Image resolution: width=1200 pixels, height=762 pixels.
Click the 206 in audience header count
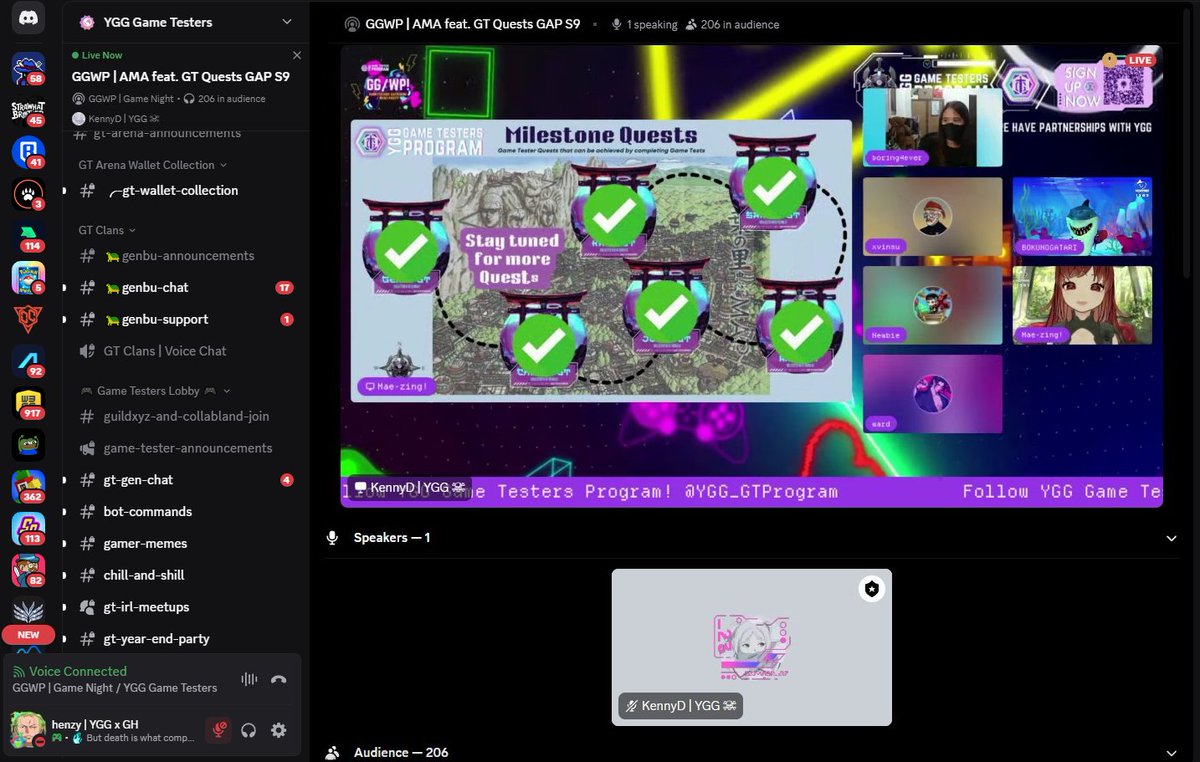pos(732,24)
